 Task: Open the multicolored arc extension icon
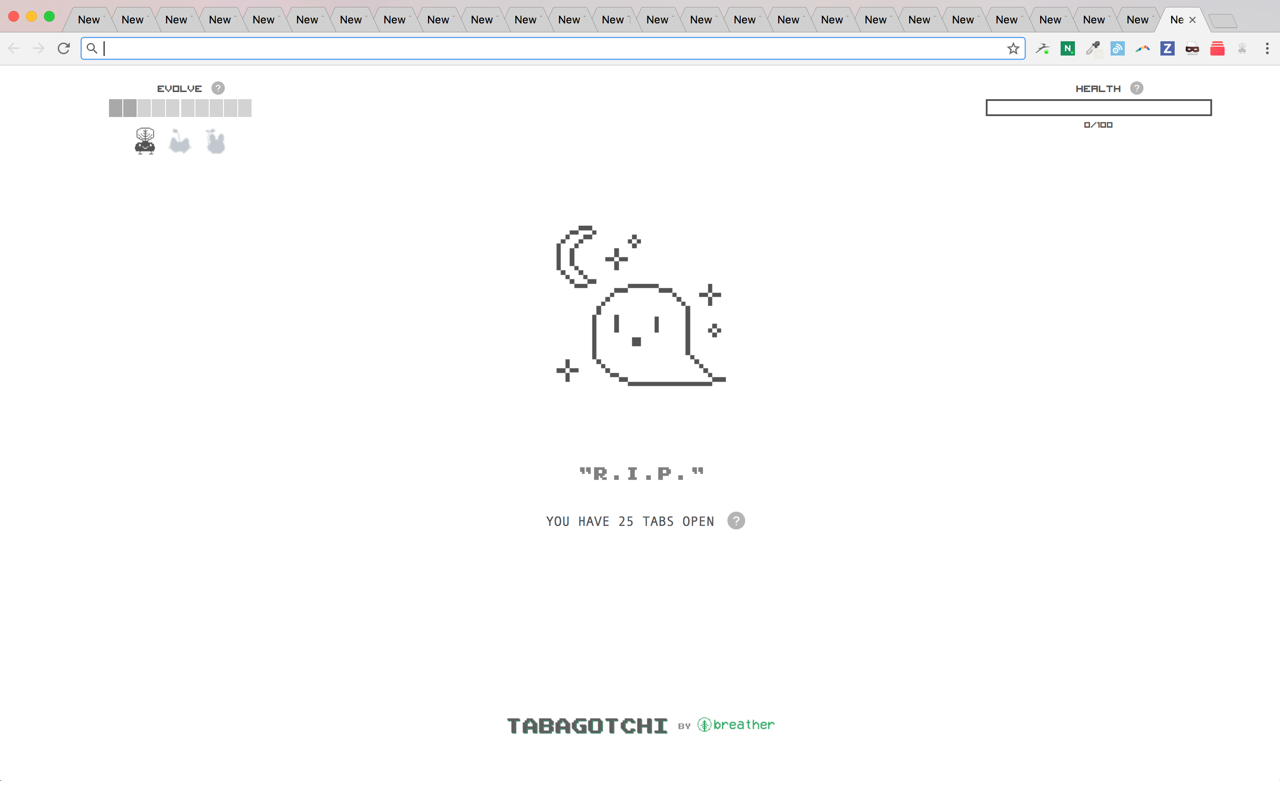[x=1142, y=48]
